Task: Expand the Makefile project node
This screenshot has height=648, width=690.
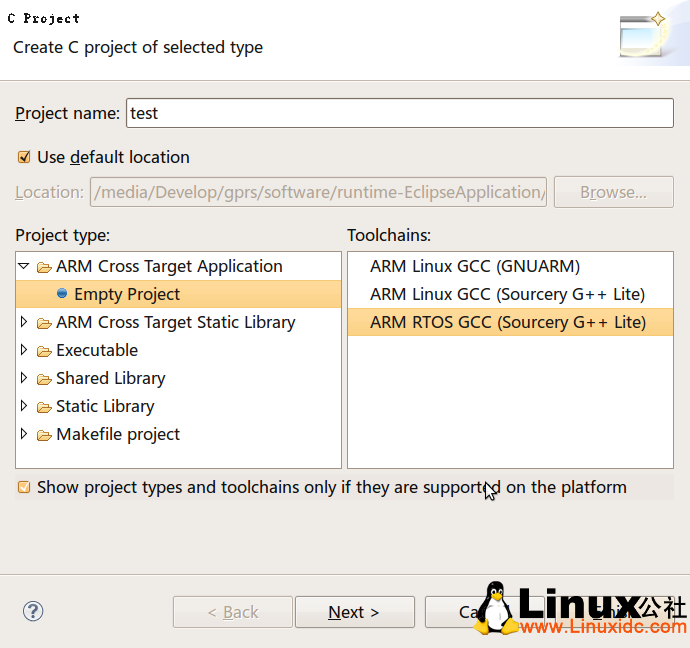Action: [24, 435]
